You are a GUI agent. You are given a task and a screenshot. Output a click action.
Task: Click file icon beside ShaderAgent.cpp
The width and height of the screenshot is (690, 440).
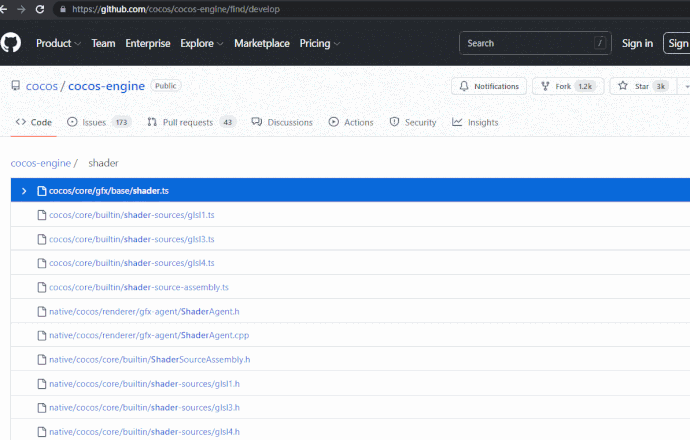click(x=42, y=336)
